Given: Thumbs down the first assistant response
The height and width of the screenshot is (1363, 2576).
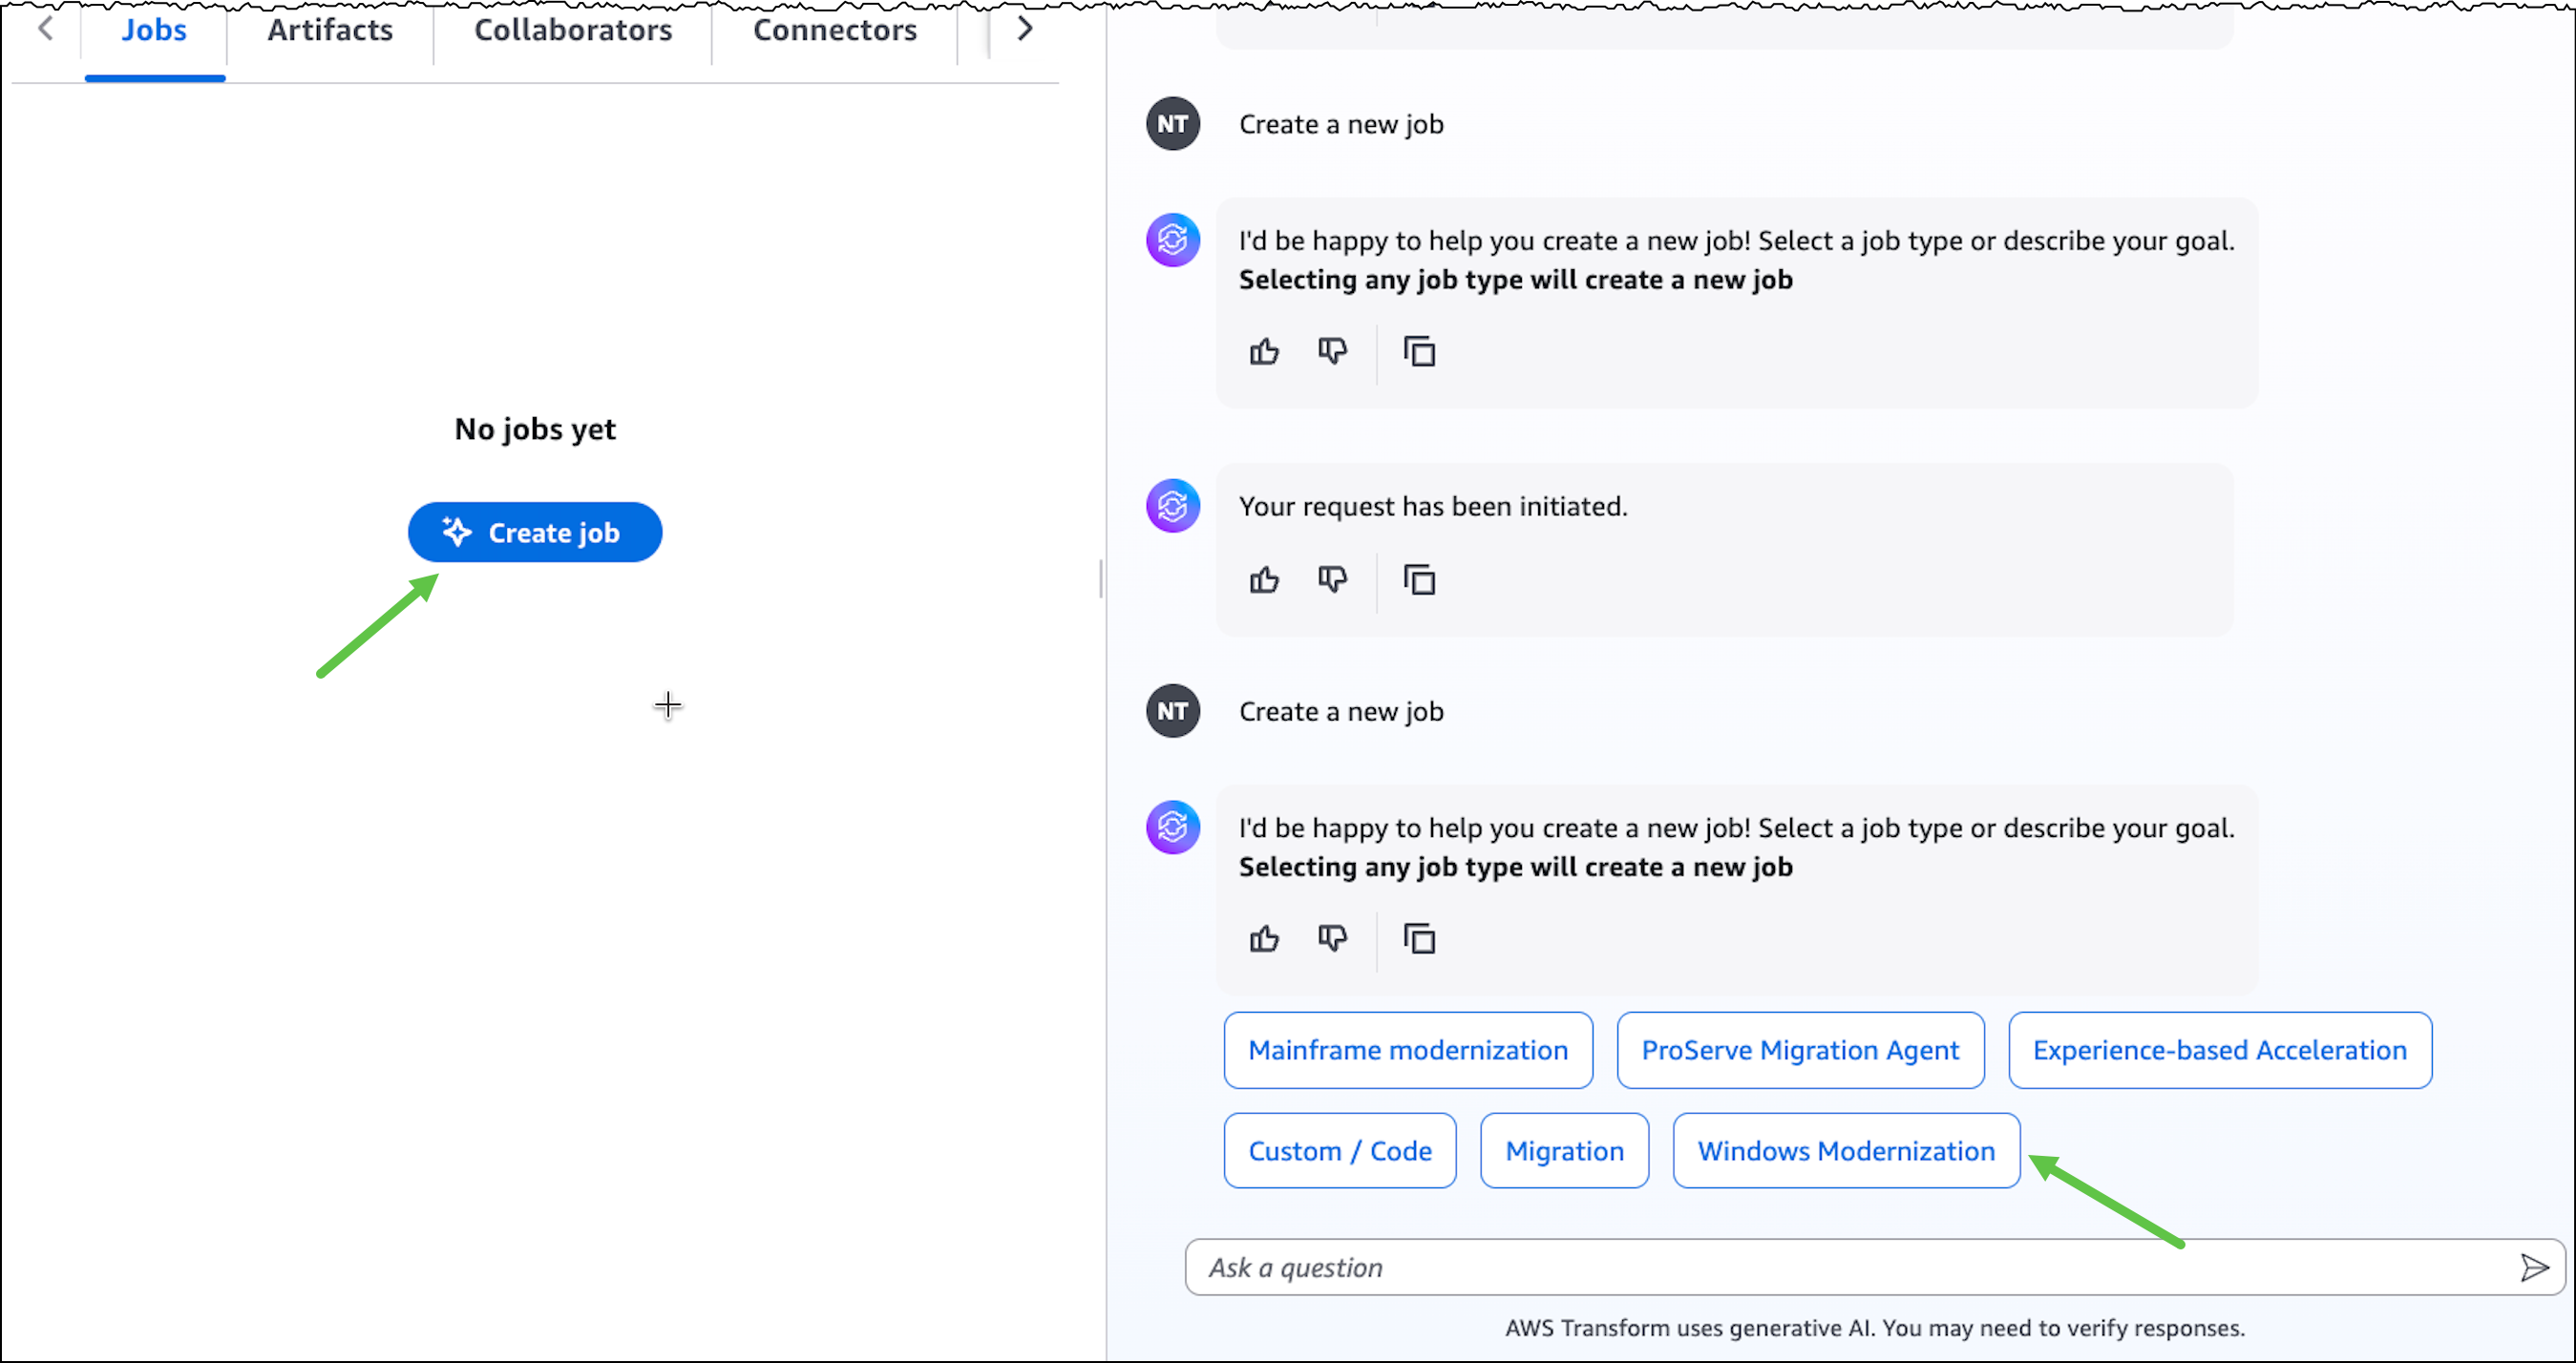Looking at the screenshot, I should pyautogui.click(x=1334, y=352).
